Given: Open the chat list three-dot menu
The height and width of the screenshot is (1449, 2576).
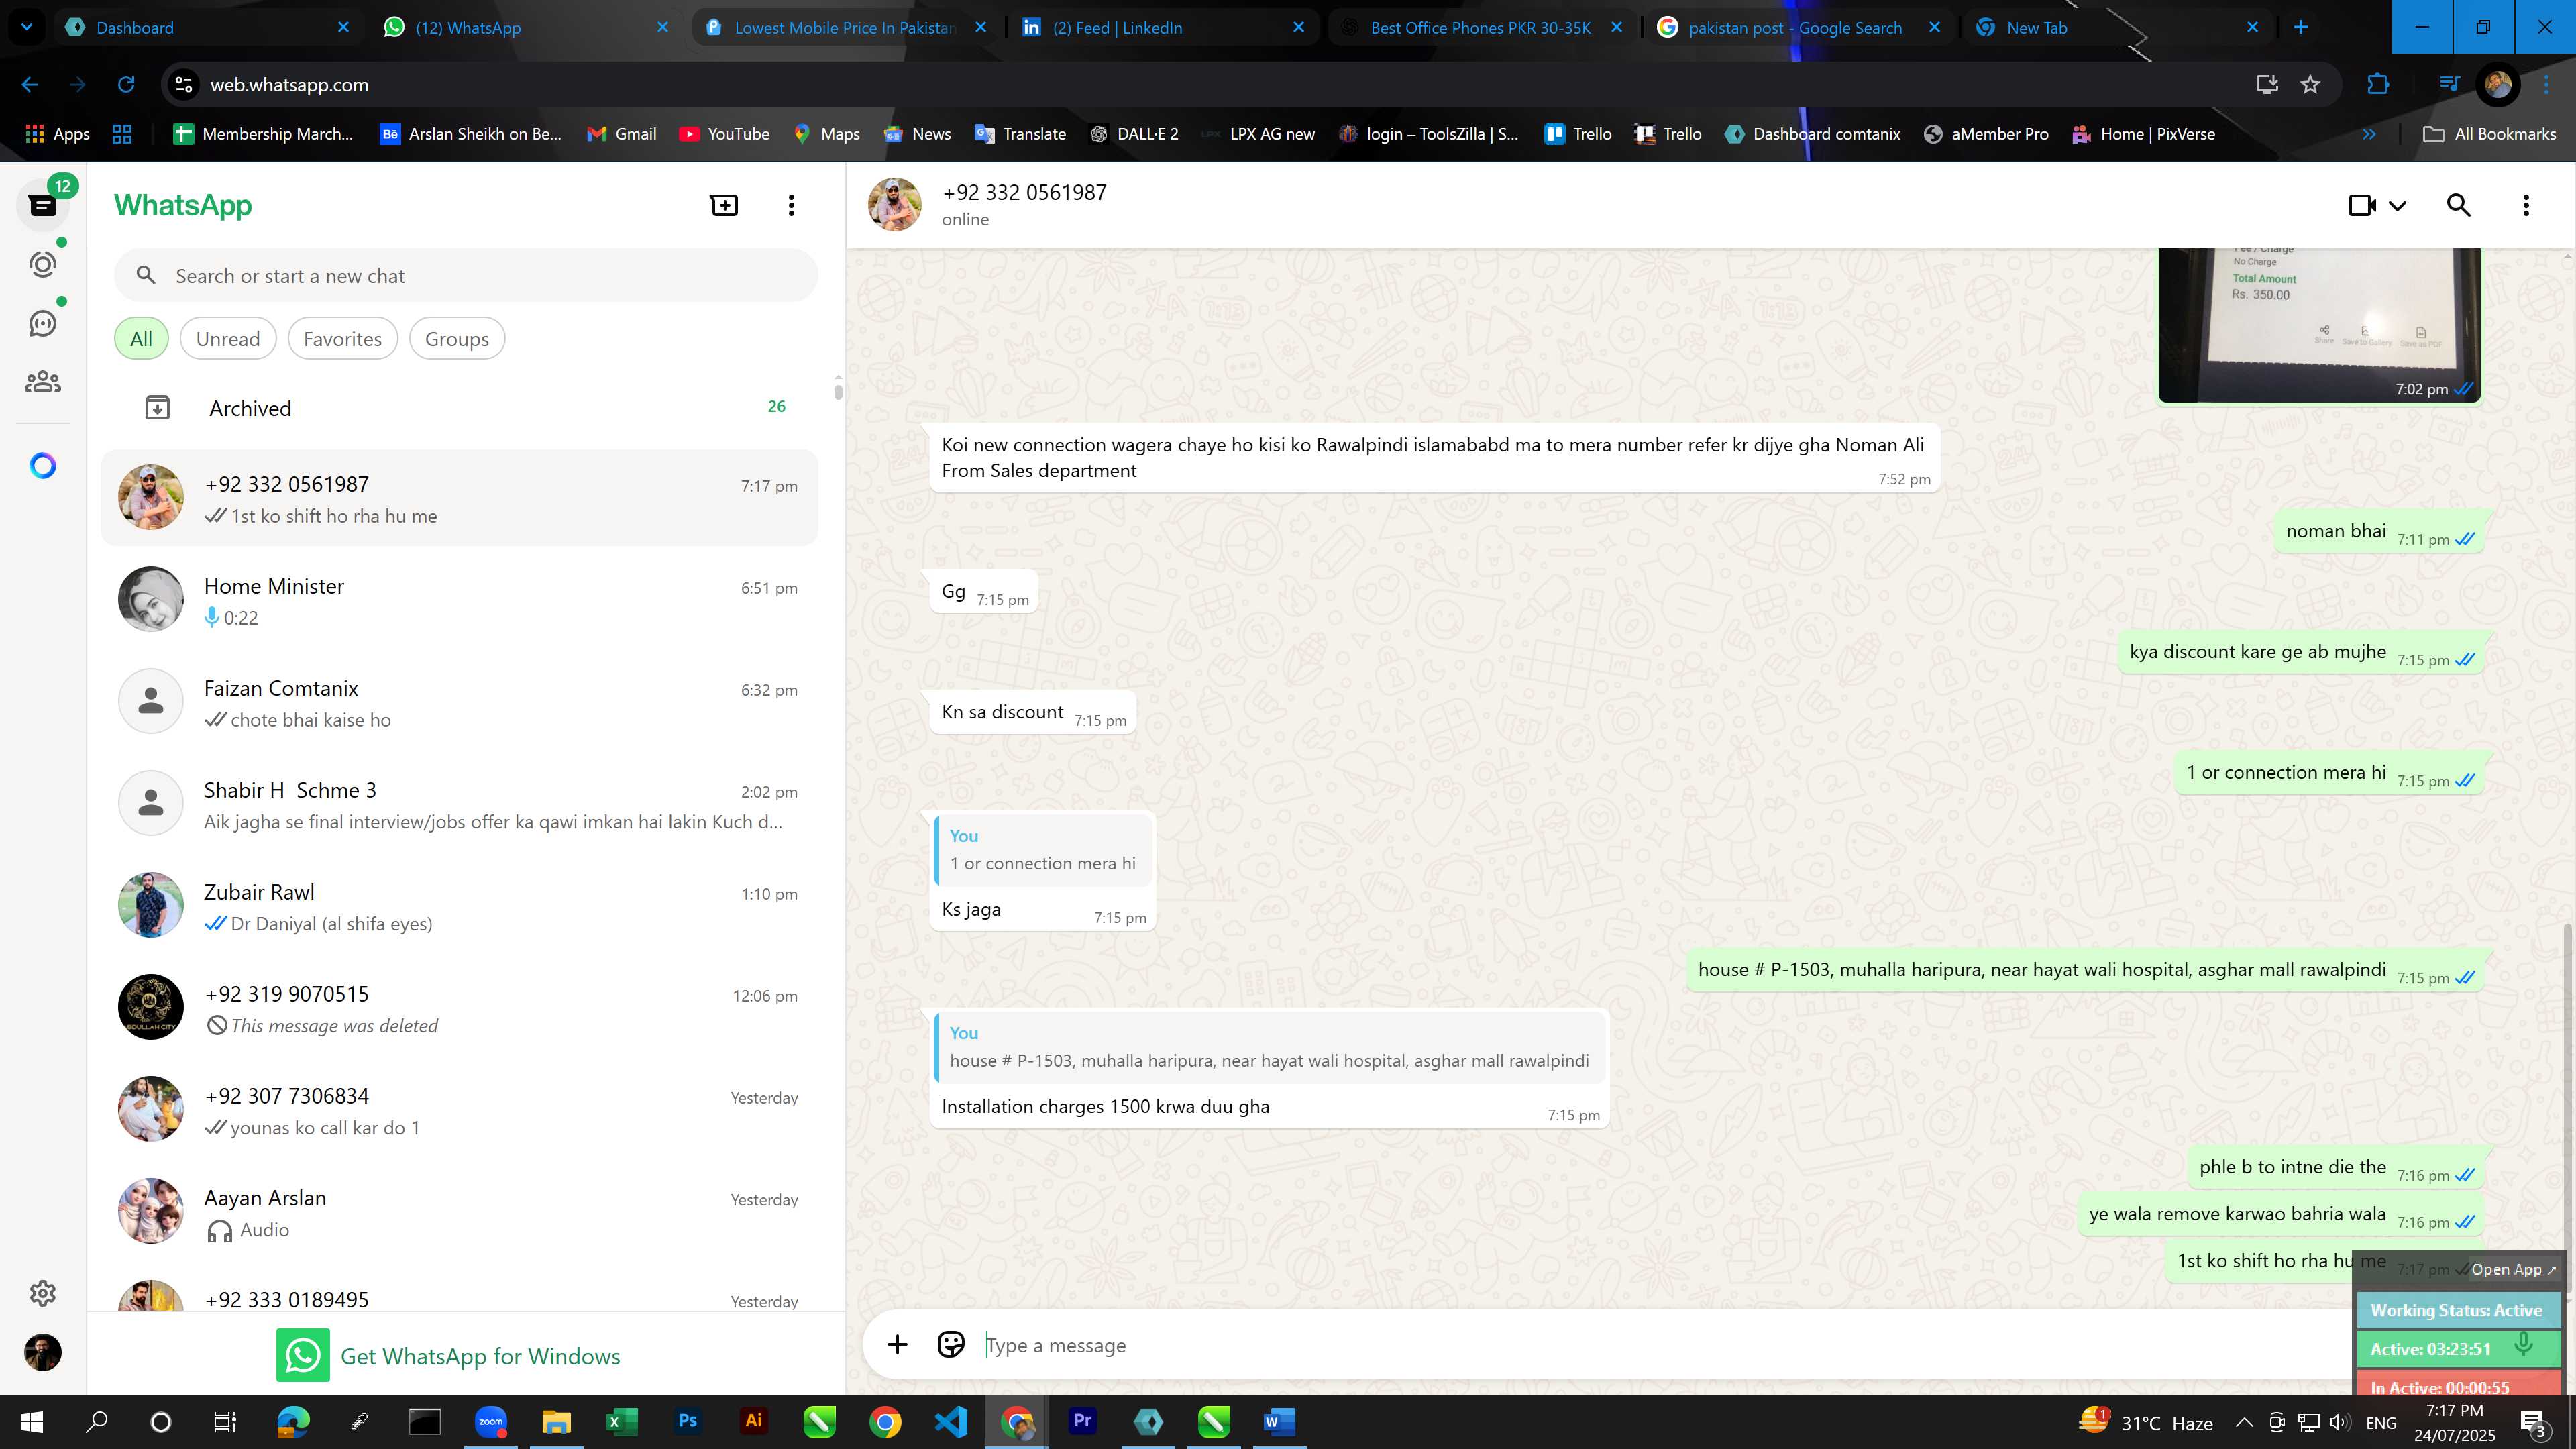Looking at the screenshot, I should coord(791,205).
